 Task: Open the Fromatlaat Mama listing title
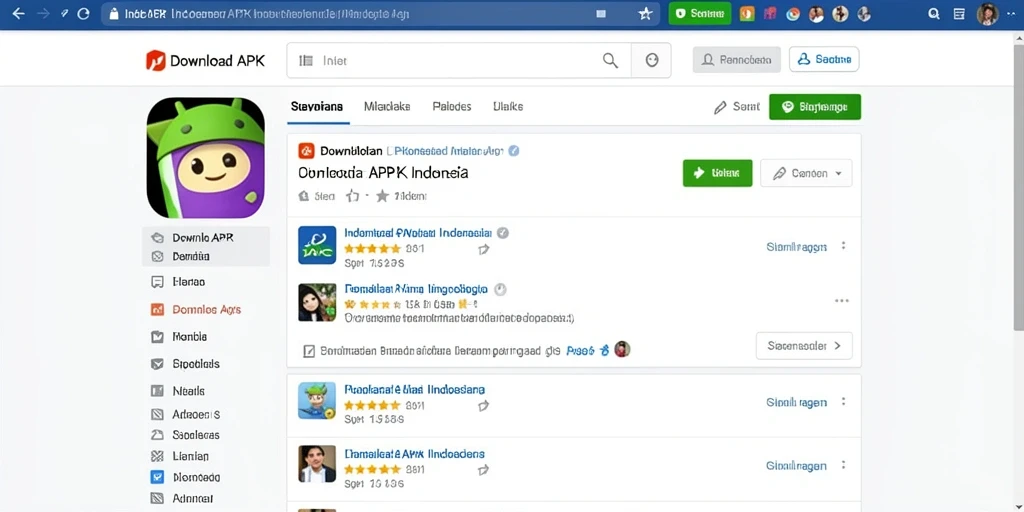(x=415, y=289)
